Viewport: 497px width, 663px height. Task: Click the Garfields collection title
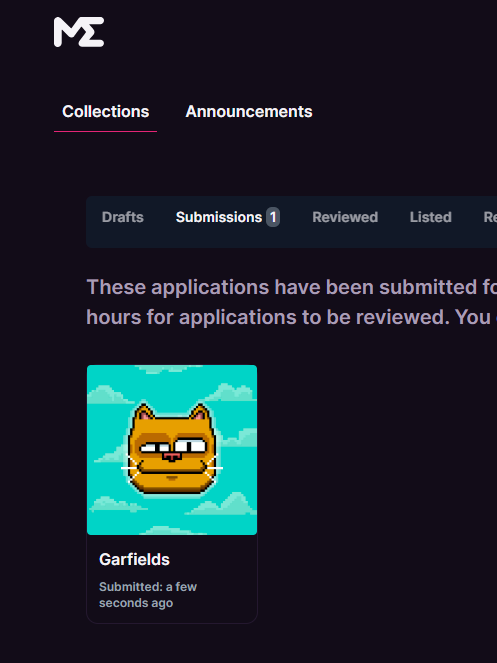pyautogui.click(x=135, y=559)
